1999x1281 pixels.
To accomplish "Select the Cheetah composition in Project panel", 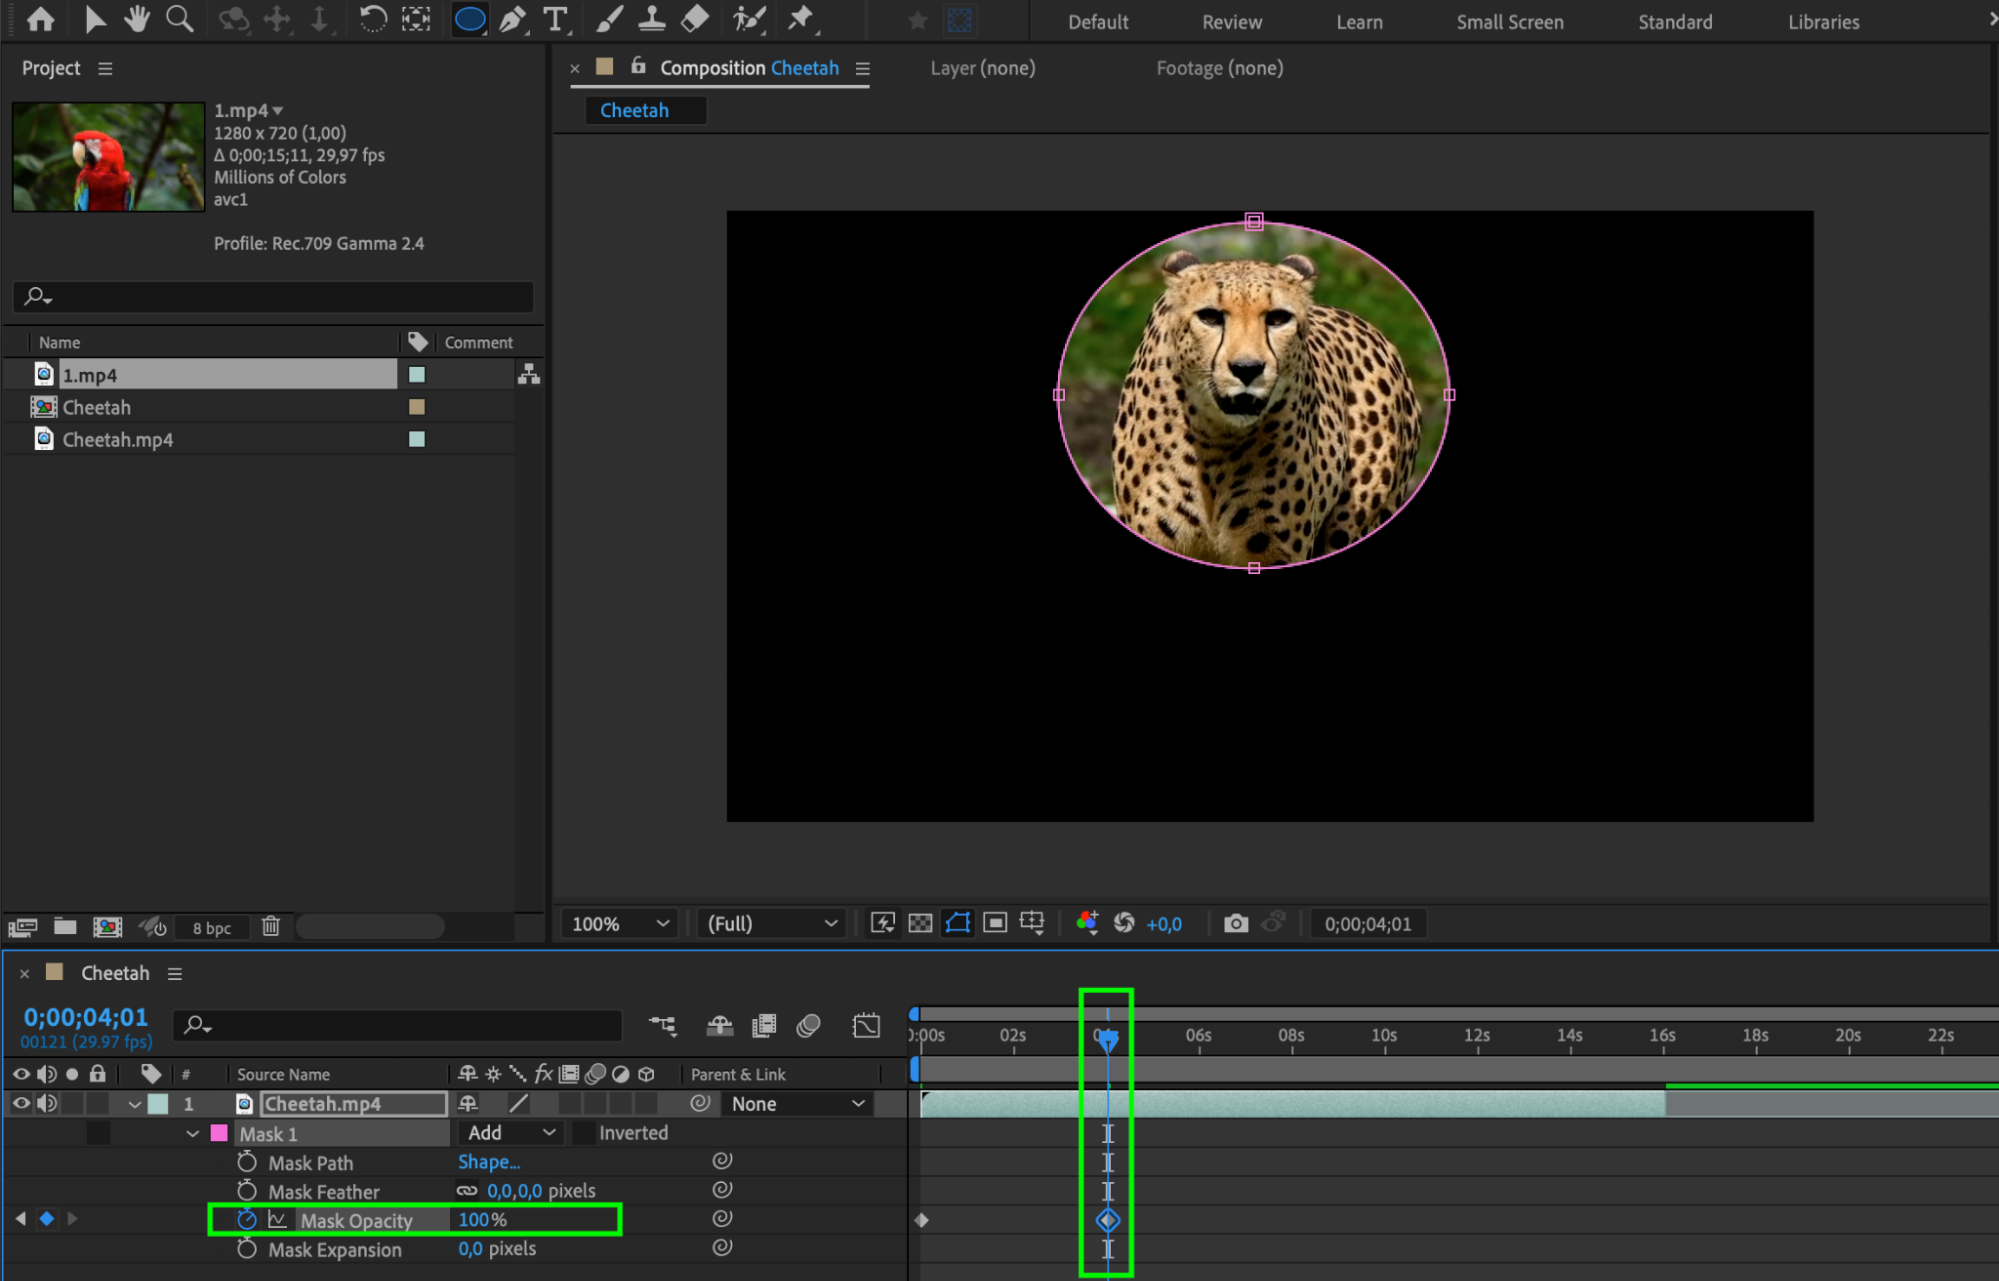I will click(97, 407).
